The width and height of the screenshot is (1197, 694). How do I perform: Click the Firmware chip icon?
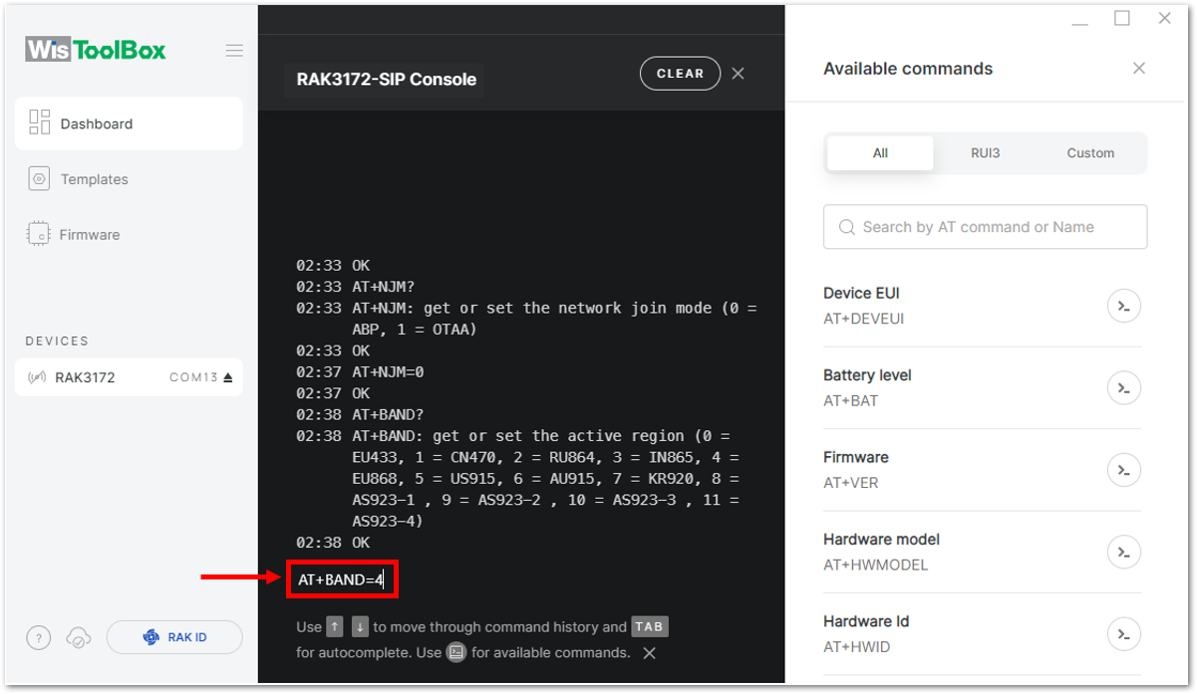click(38, 234)
